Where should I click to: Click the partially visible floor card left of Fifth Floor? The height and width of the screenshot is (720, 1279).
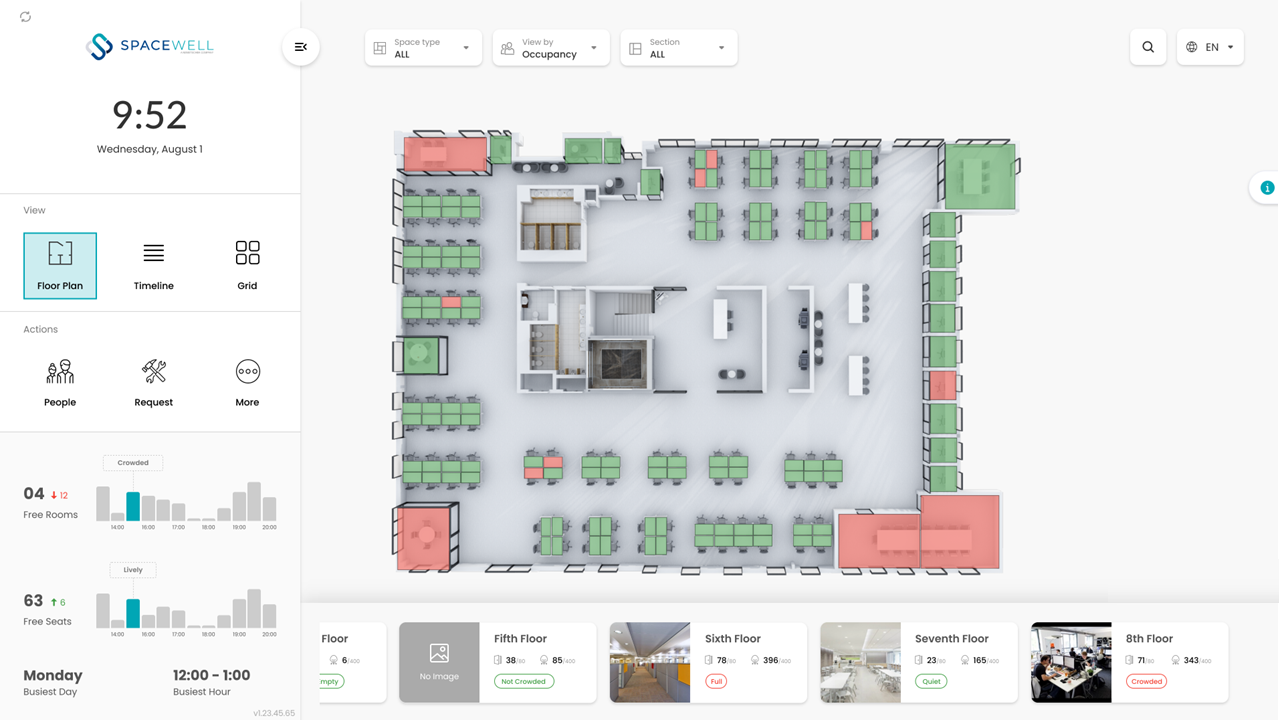click(x=353, y=662)
